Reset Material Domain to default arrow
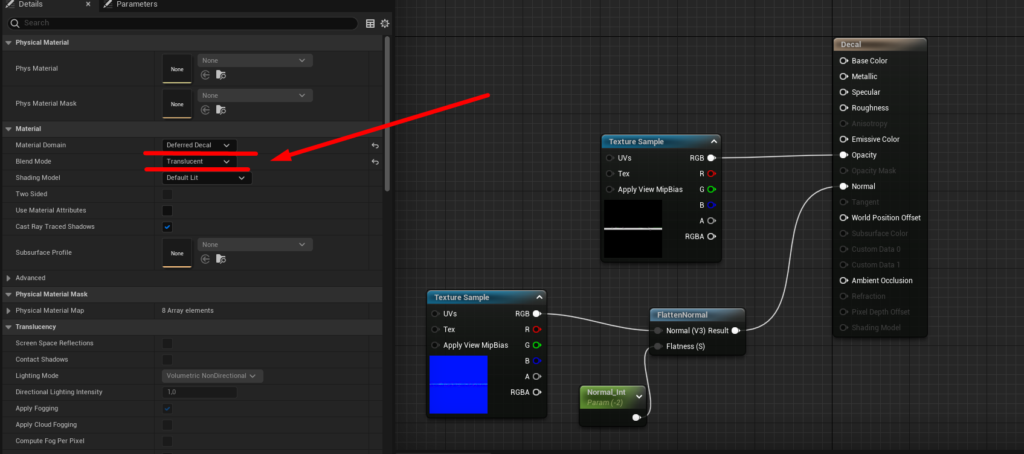 tap(375, 145)
